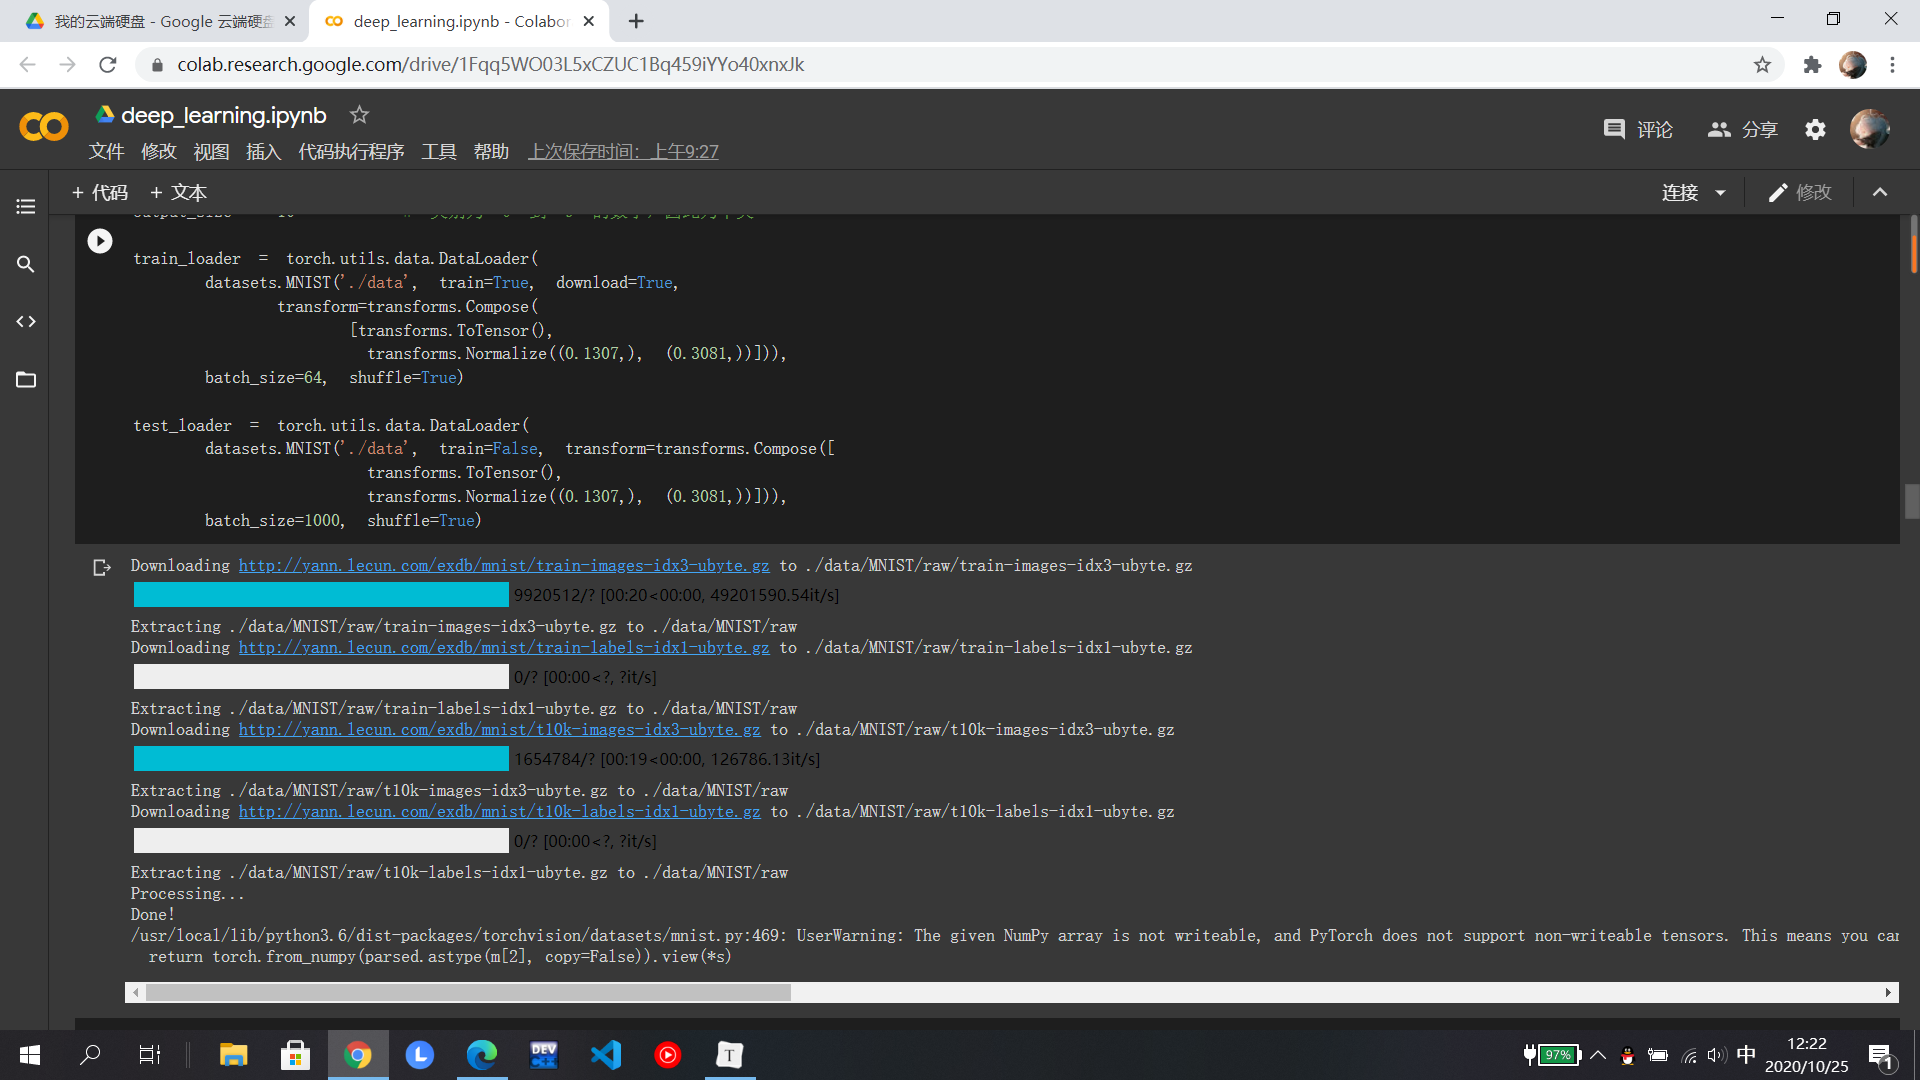
Task: Open the code snippets sidebar icon
Action: 26,322
